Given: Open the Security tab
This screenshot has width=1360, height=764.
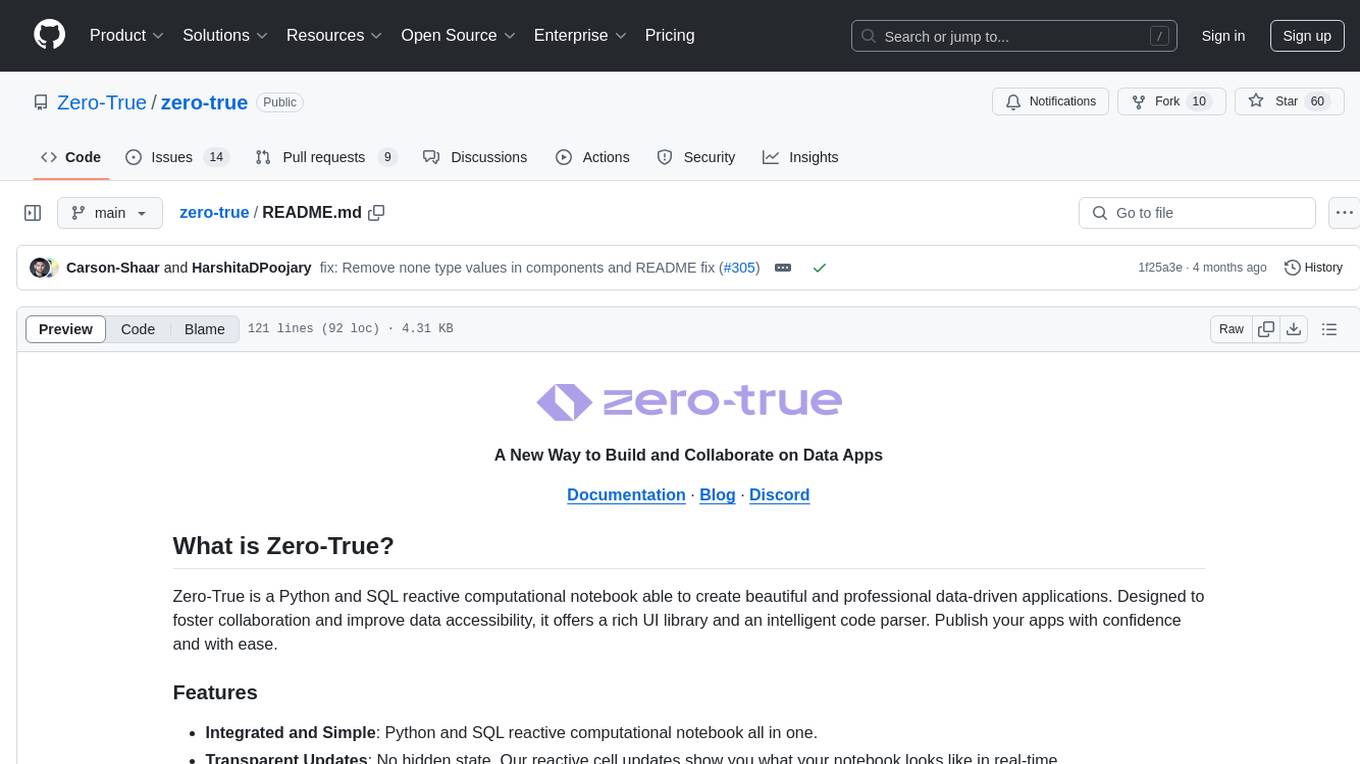Looking at the screenshot, I should [x=696, y=157].
